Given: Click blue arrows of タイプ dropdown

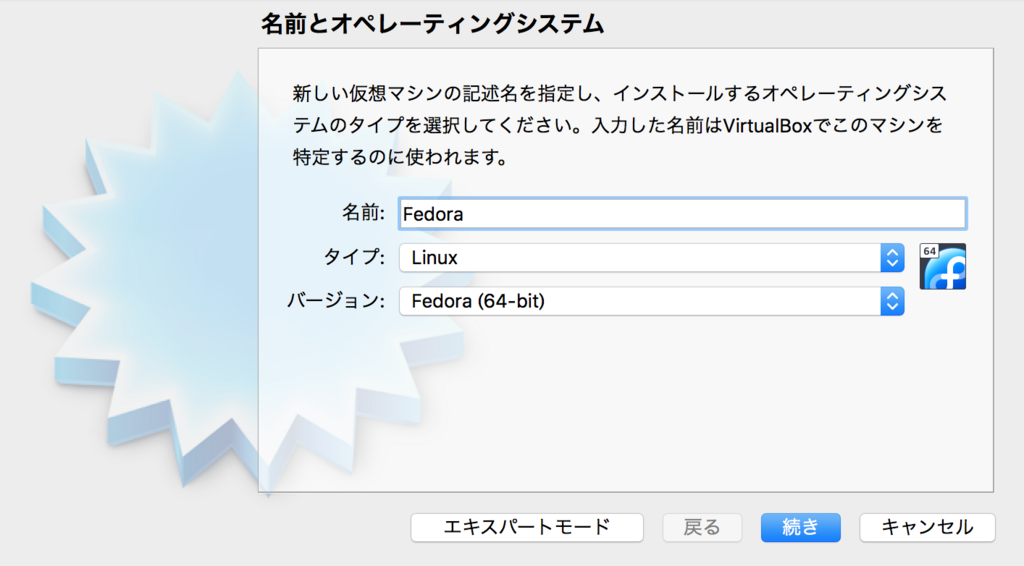Looking at the screenshot, I should 892,258.
